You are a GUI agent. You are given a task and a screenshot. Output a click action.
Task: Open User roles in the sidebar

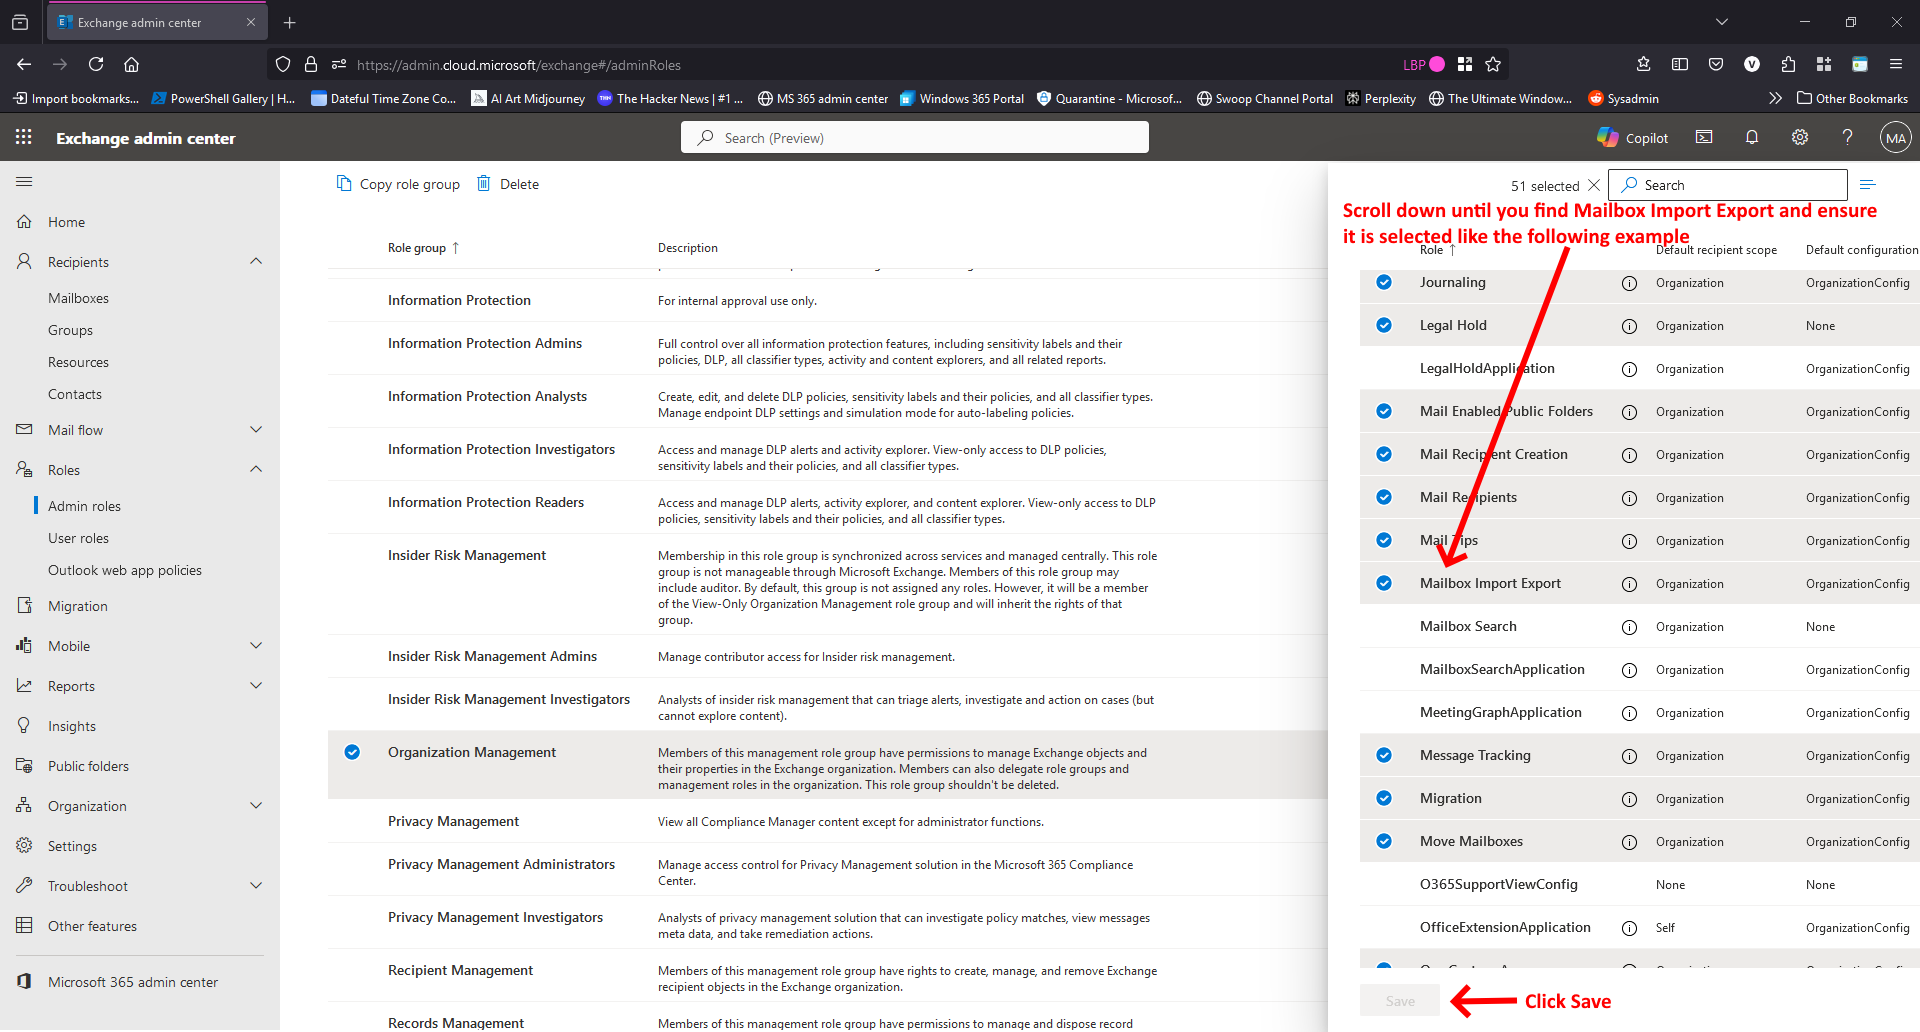pos(78,538)
